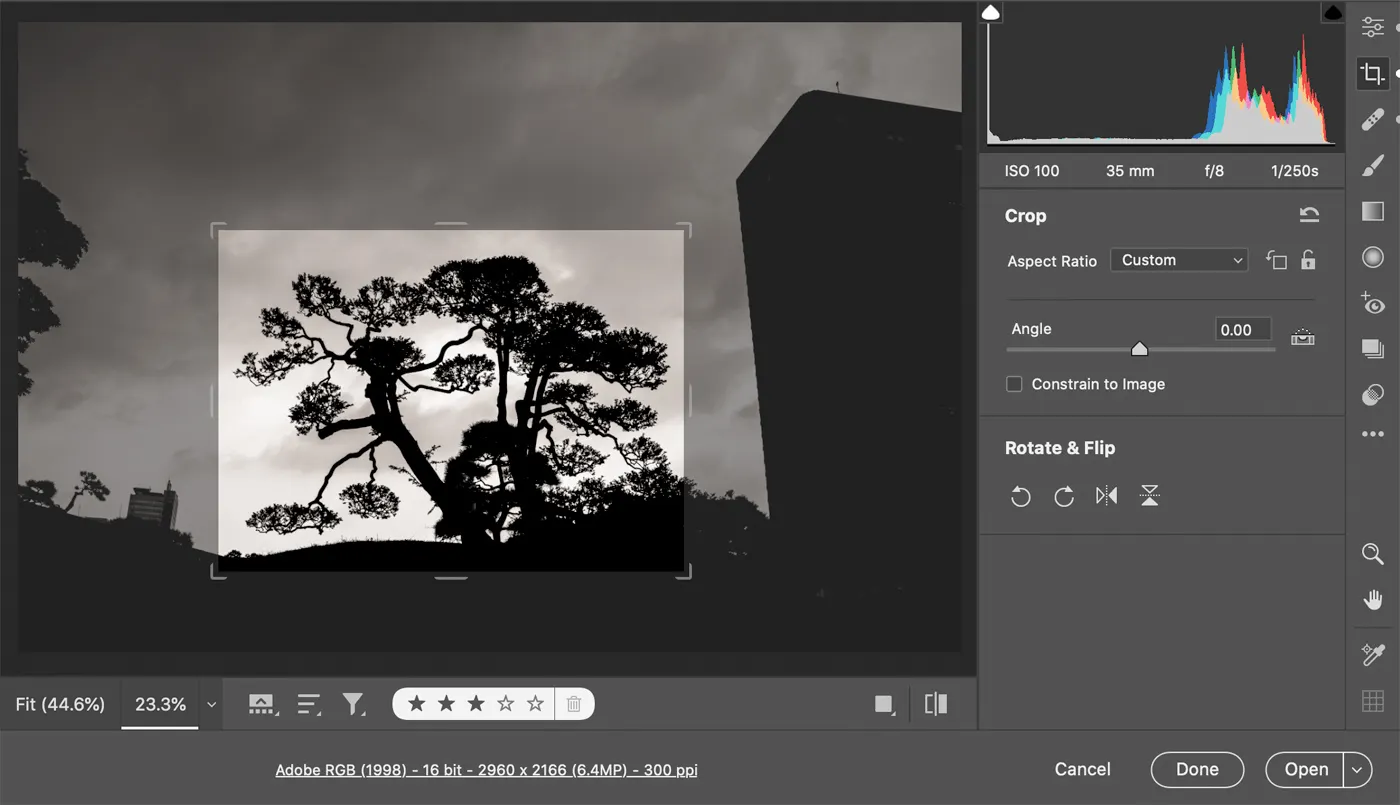Expand the Open button options arrow

pos(1357,769)
